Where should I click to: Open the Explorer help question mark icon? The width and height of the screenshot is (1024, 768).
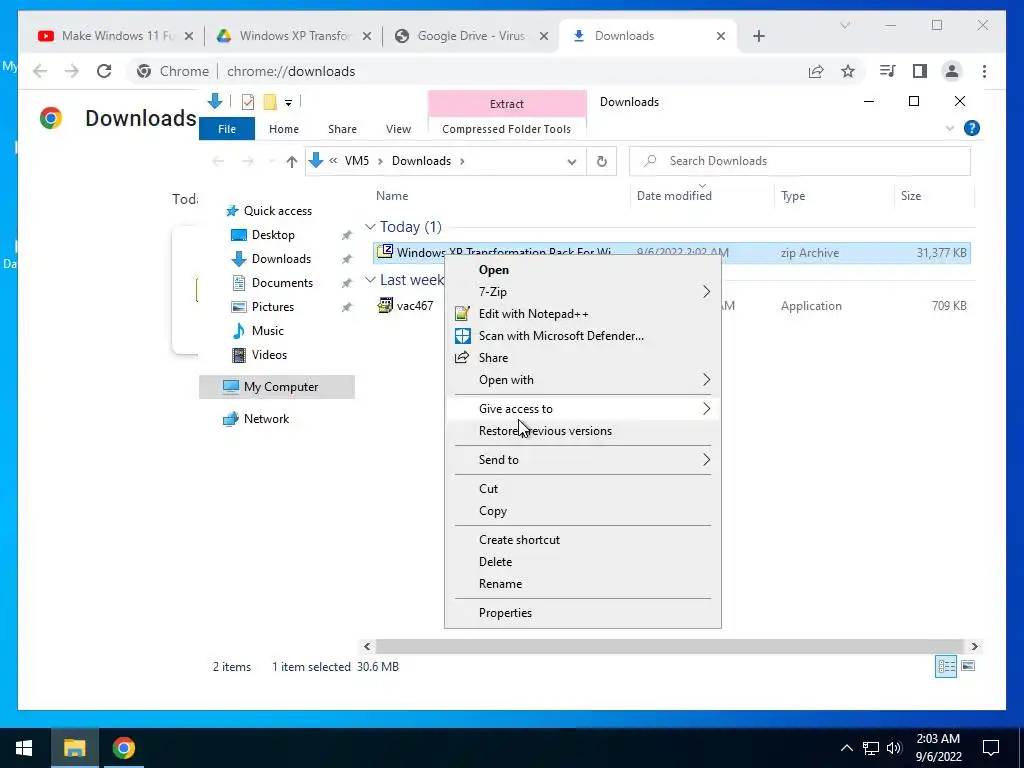coord(972,128)
